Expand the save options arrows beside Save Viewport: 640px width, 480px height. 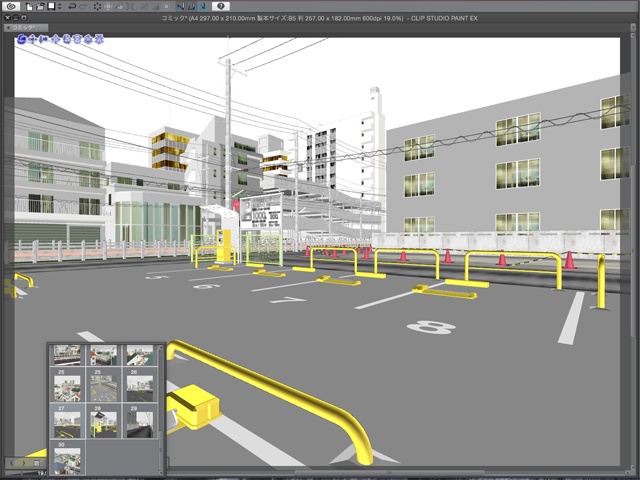coord(60,7)
